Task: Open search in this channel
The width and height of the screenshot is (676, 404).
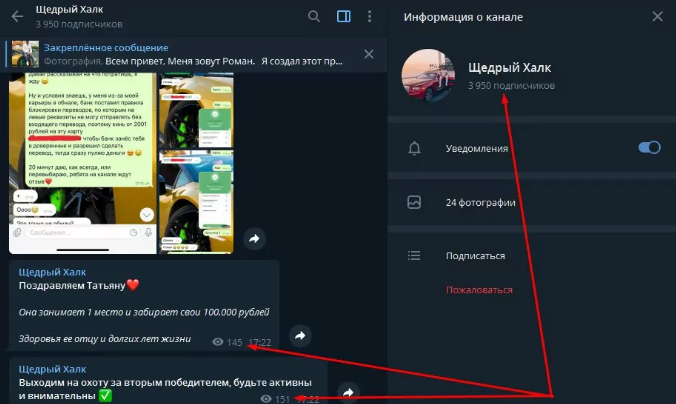Action: click(314, 16)
